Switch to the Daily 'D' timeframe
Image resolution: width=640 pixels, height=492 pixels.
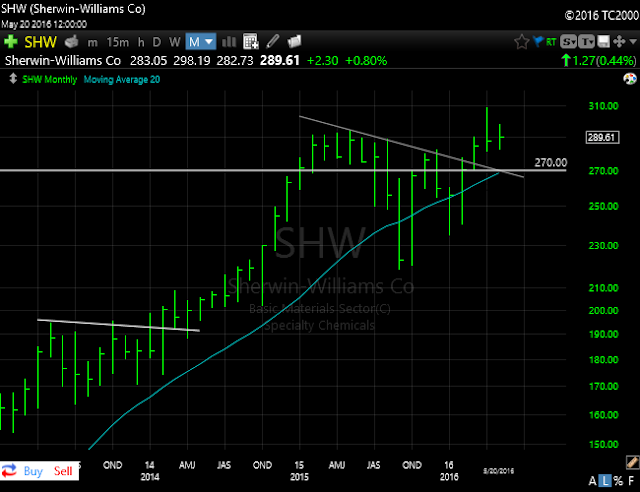156,42
